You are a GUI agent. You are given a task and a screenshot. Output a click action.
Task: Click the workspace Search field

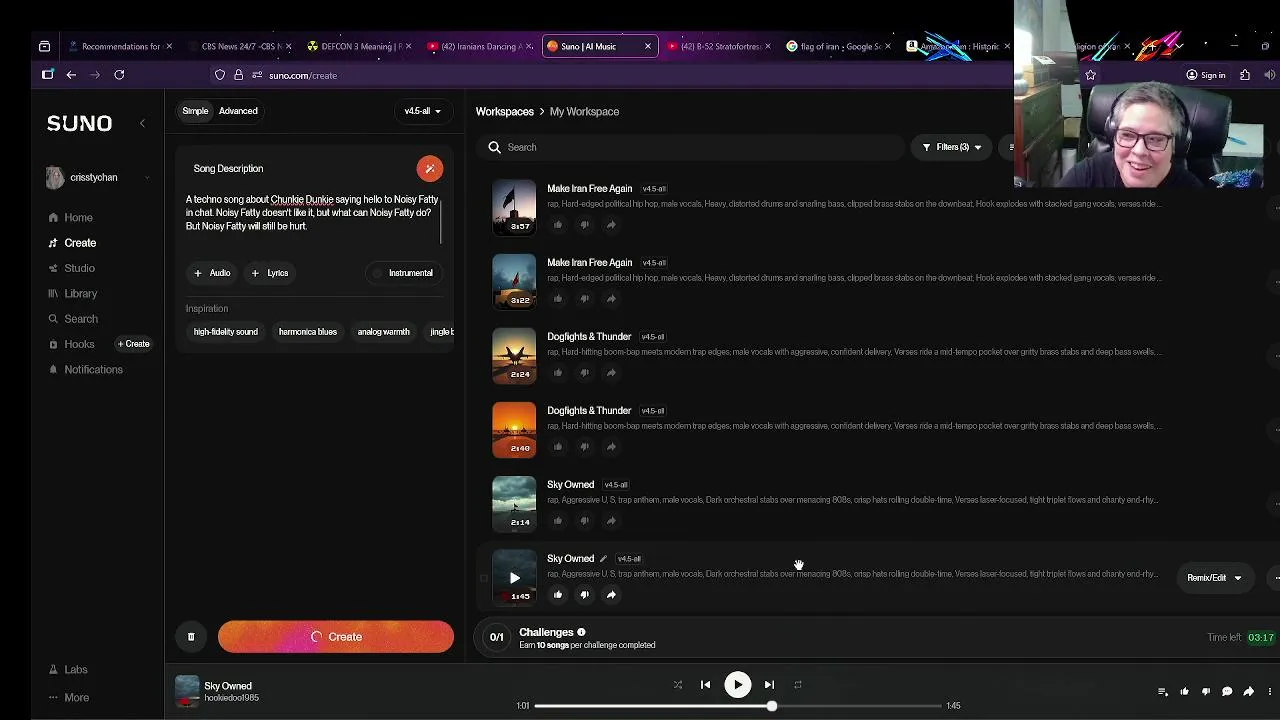tap(690, 147)
